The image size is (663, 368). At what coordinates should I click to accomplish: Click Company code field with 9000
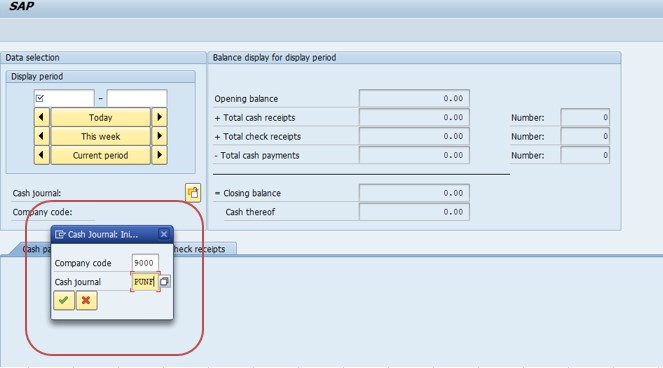[x=145, y=263]
